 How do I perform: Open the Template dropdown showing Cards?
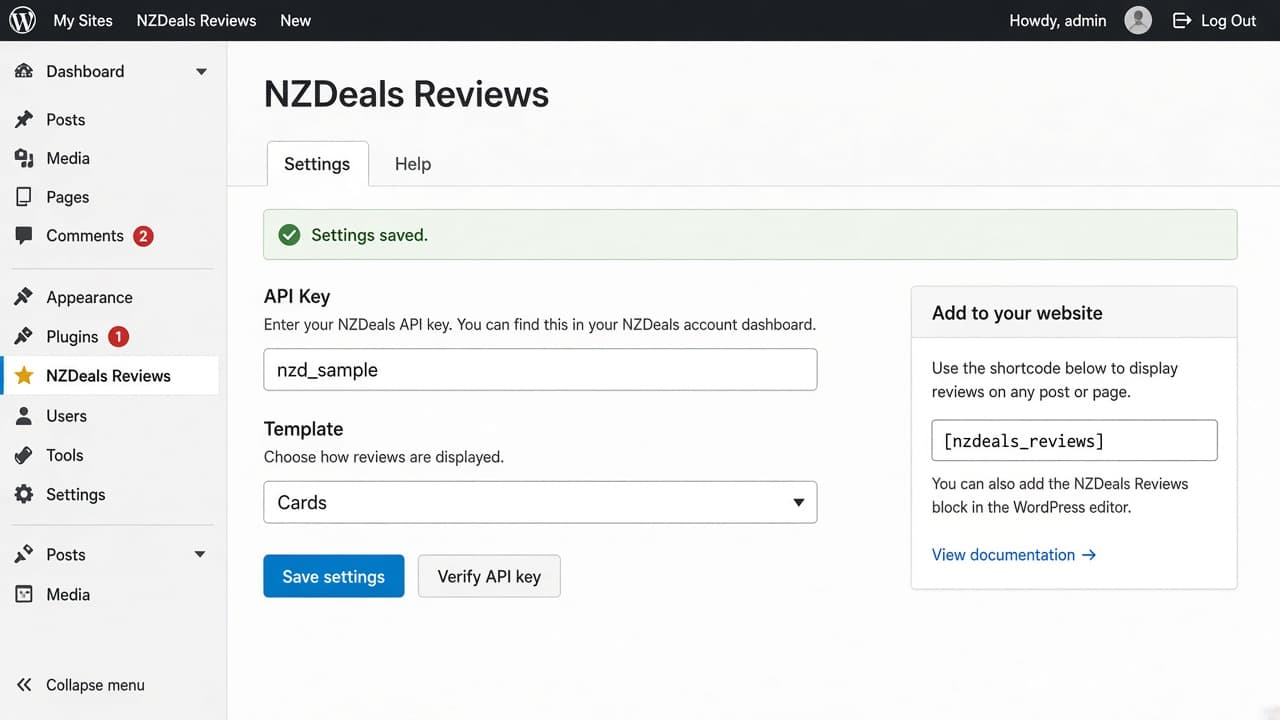pos(540,502)
